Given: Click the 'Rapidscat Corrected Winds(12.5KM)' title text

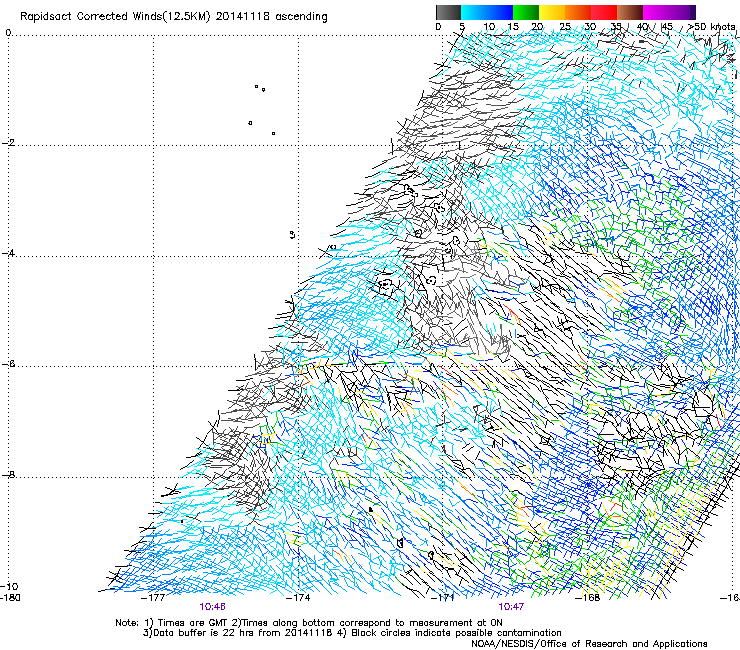Looking at the screenshot, I should 115,16.
